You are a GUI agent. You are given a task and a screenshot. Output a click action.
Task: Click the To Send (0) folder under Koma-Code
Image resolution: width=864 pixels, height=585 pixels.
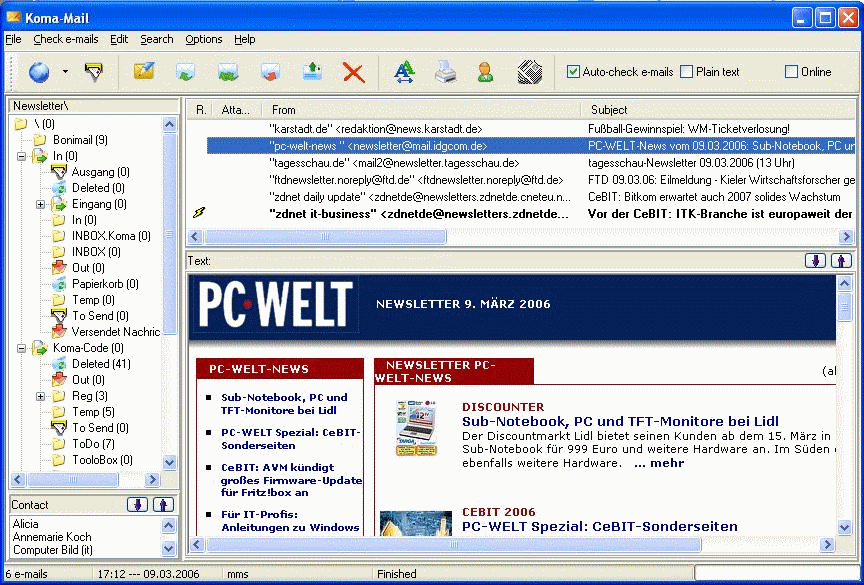pos(100,427)
